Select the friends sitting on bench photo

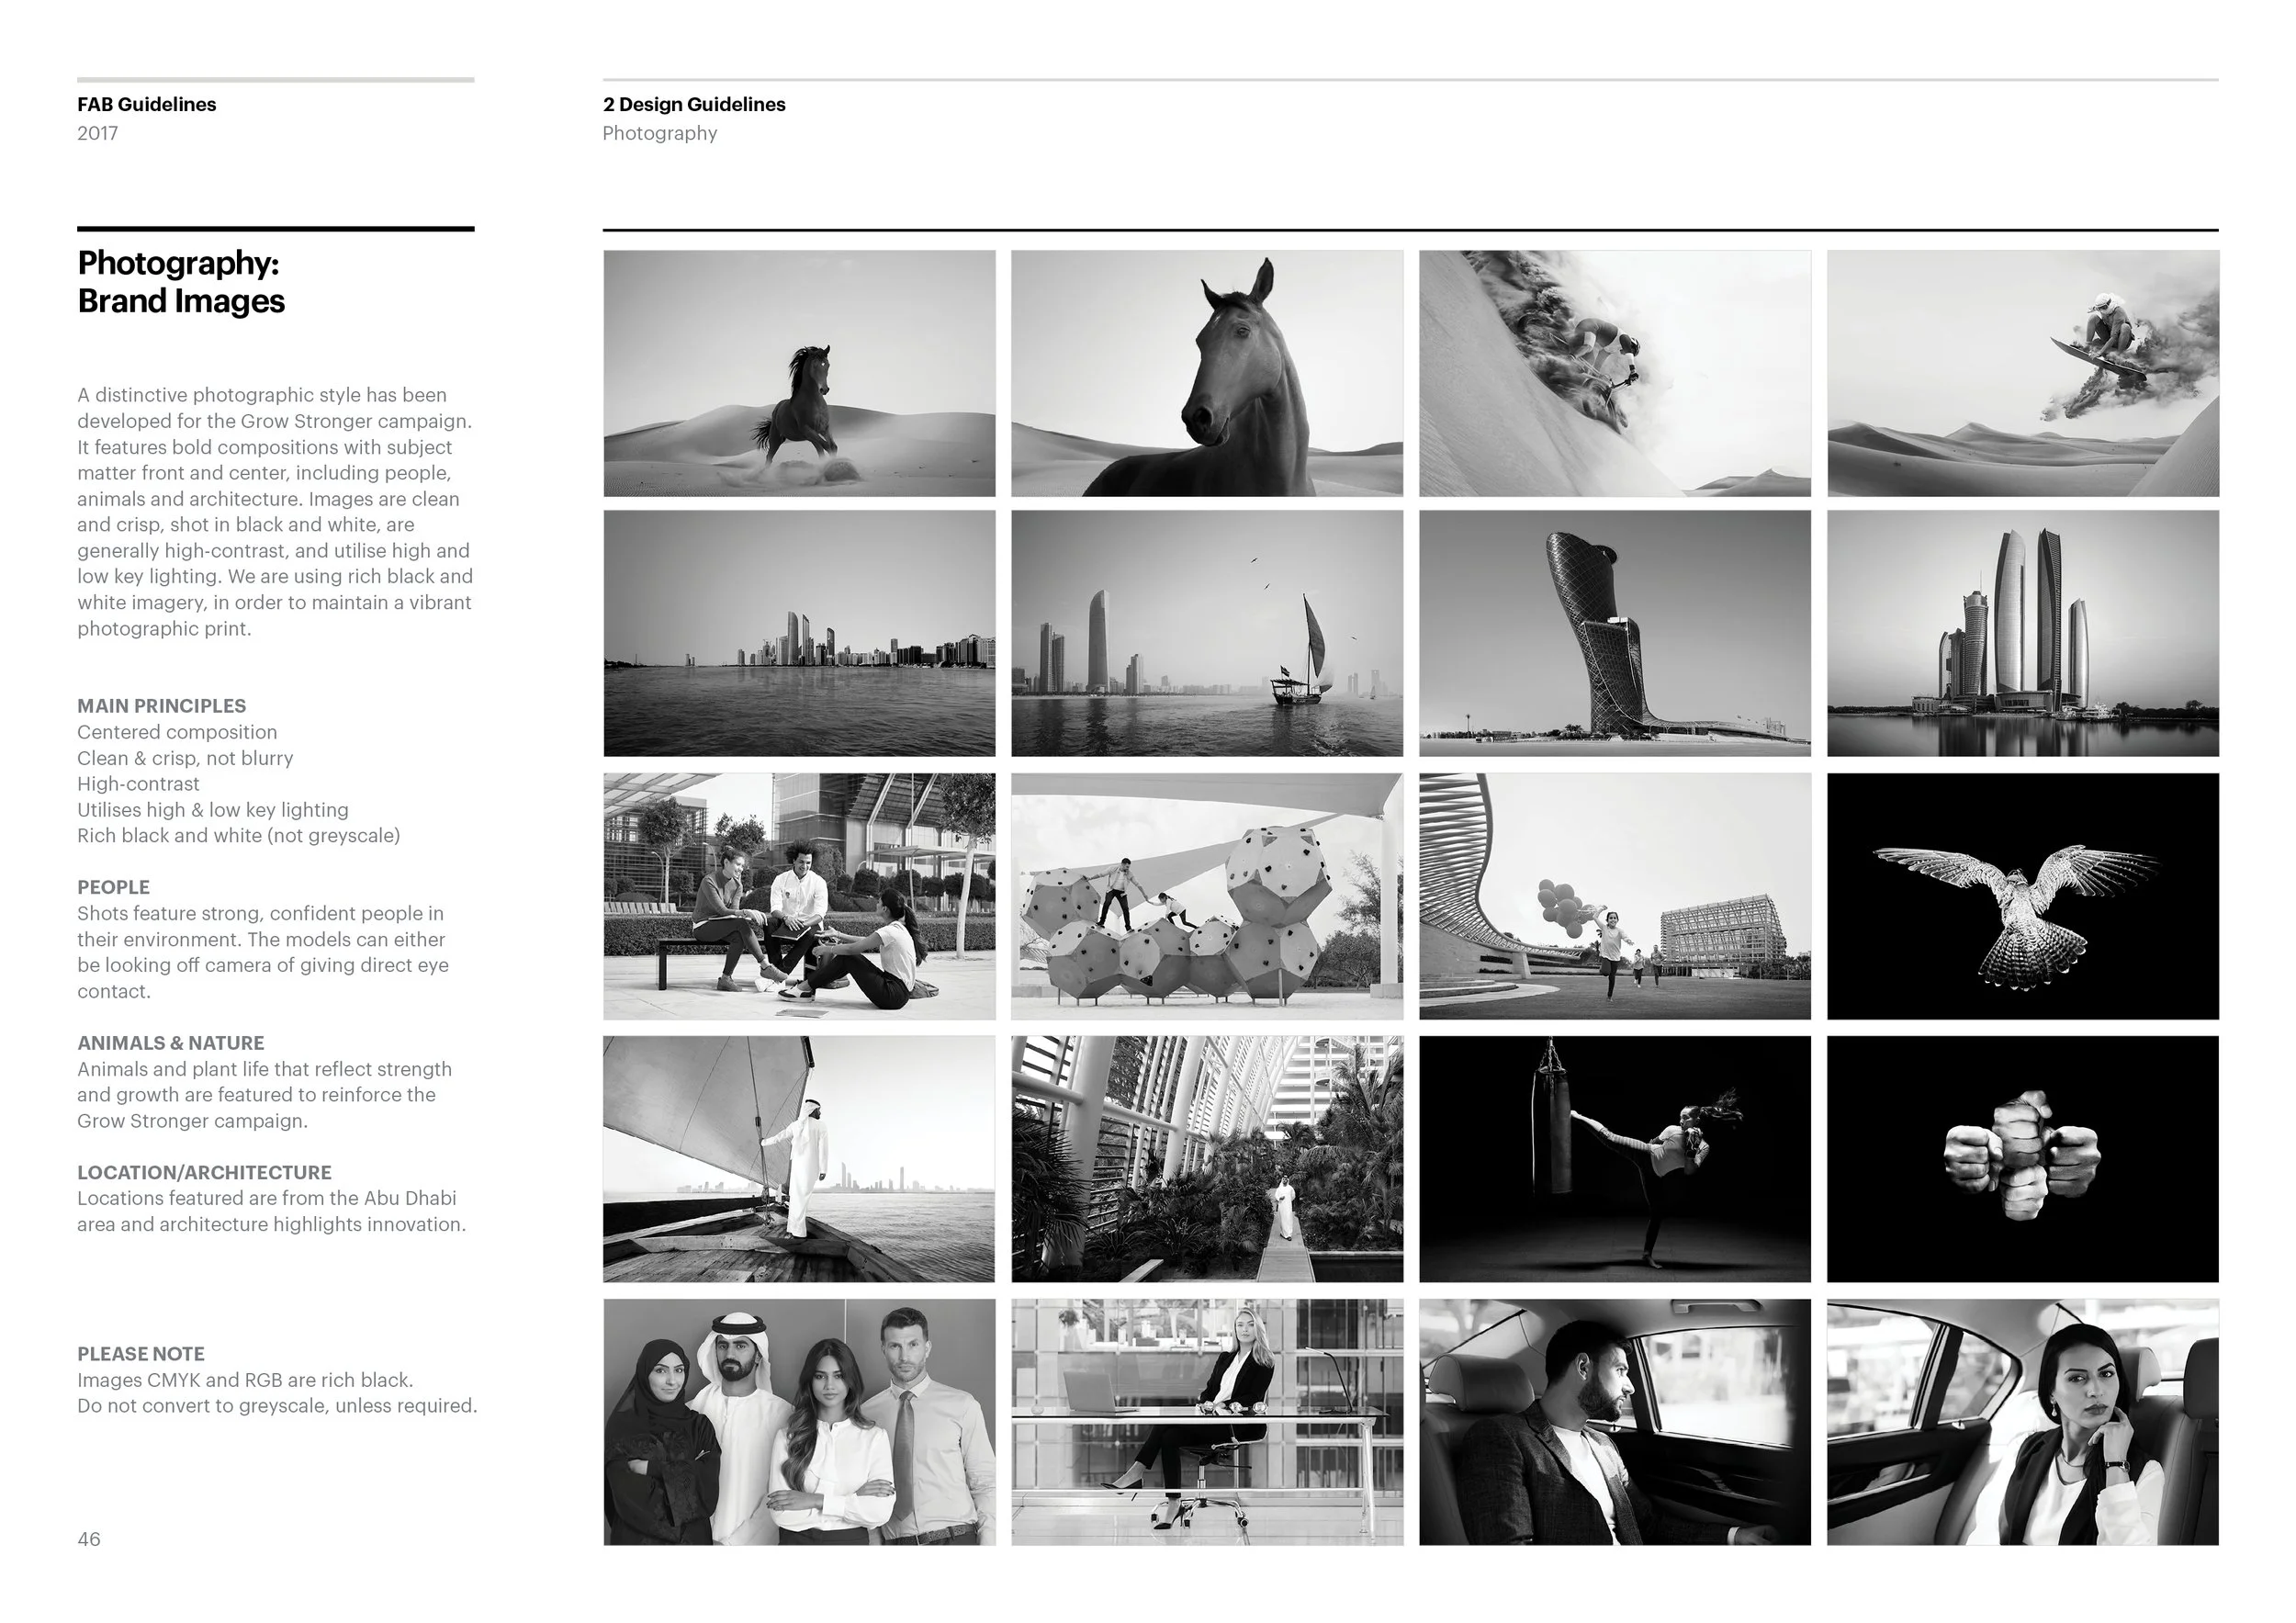799,896
